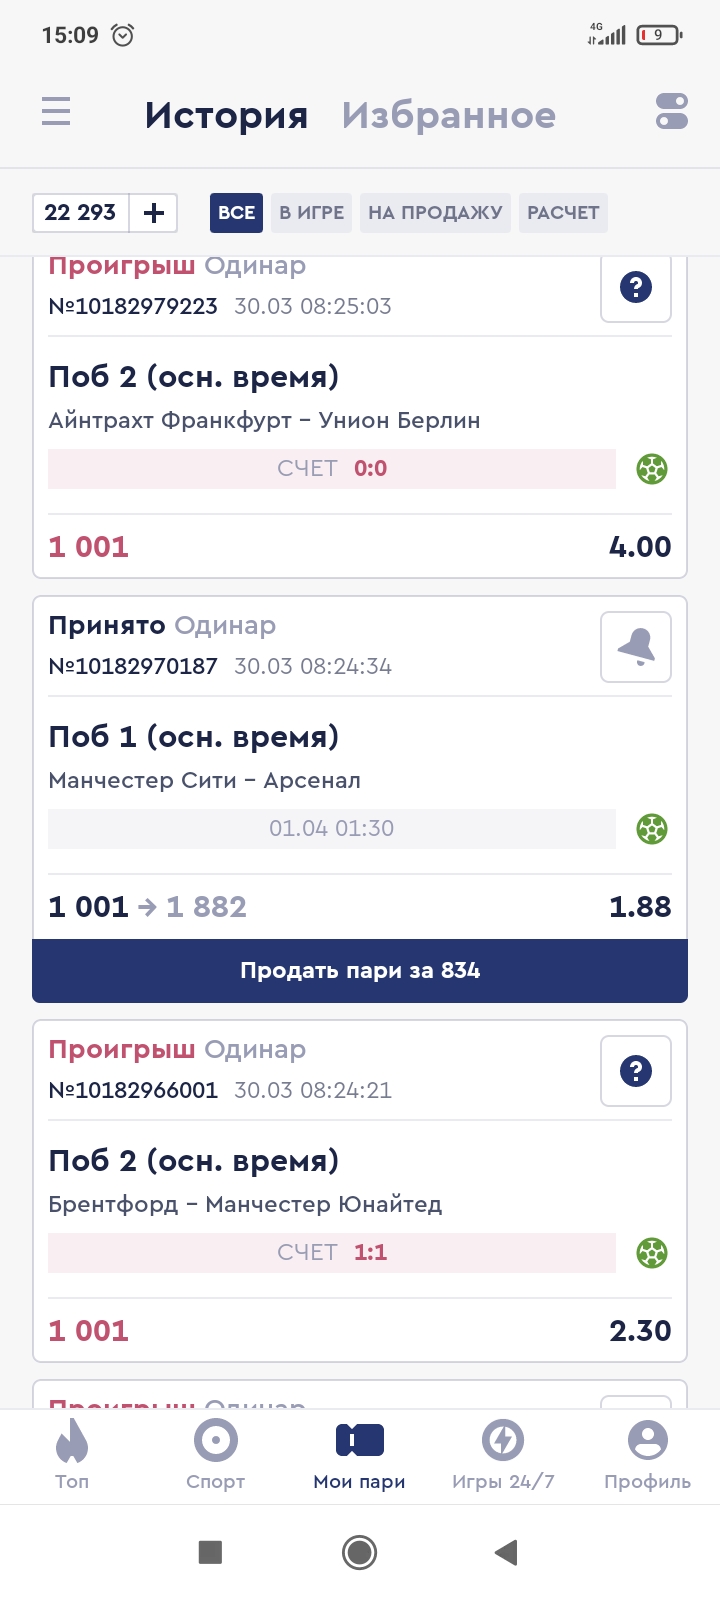The height and width of the screenshot is (1600, 720).
Task: Open the hamburger menu
Action: click(x=56, y=111)
